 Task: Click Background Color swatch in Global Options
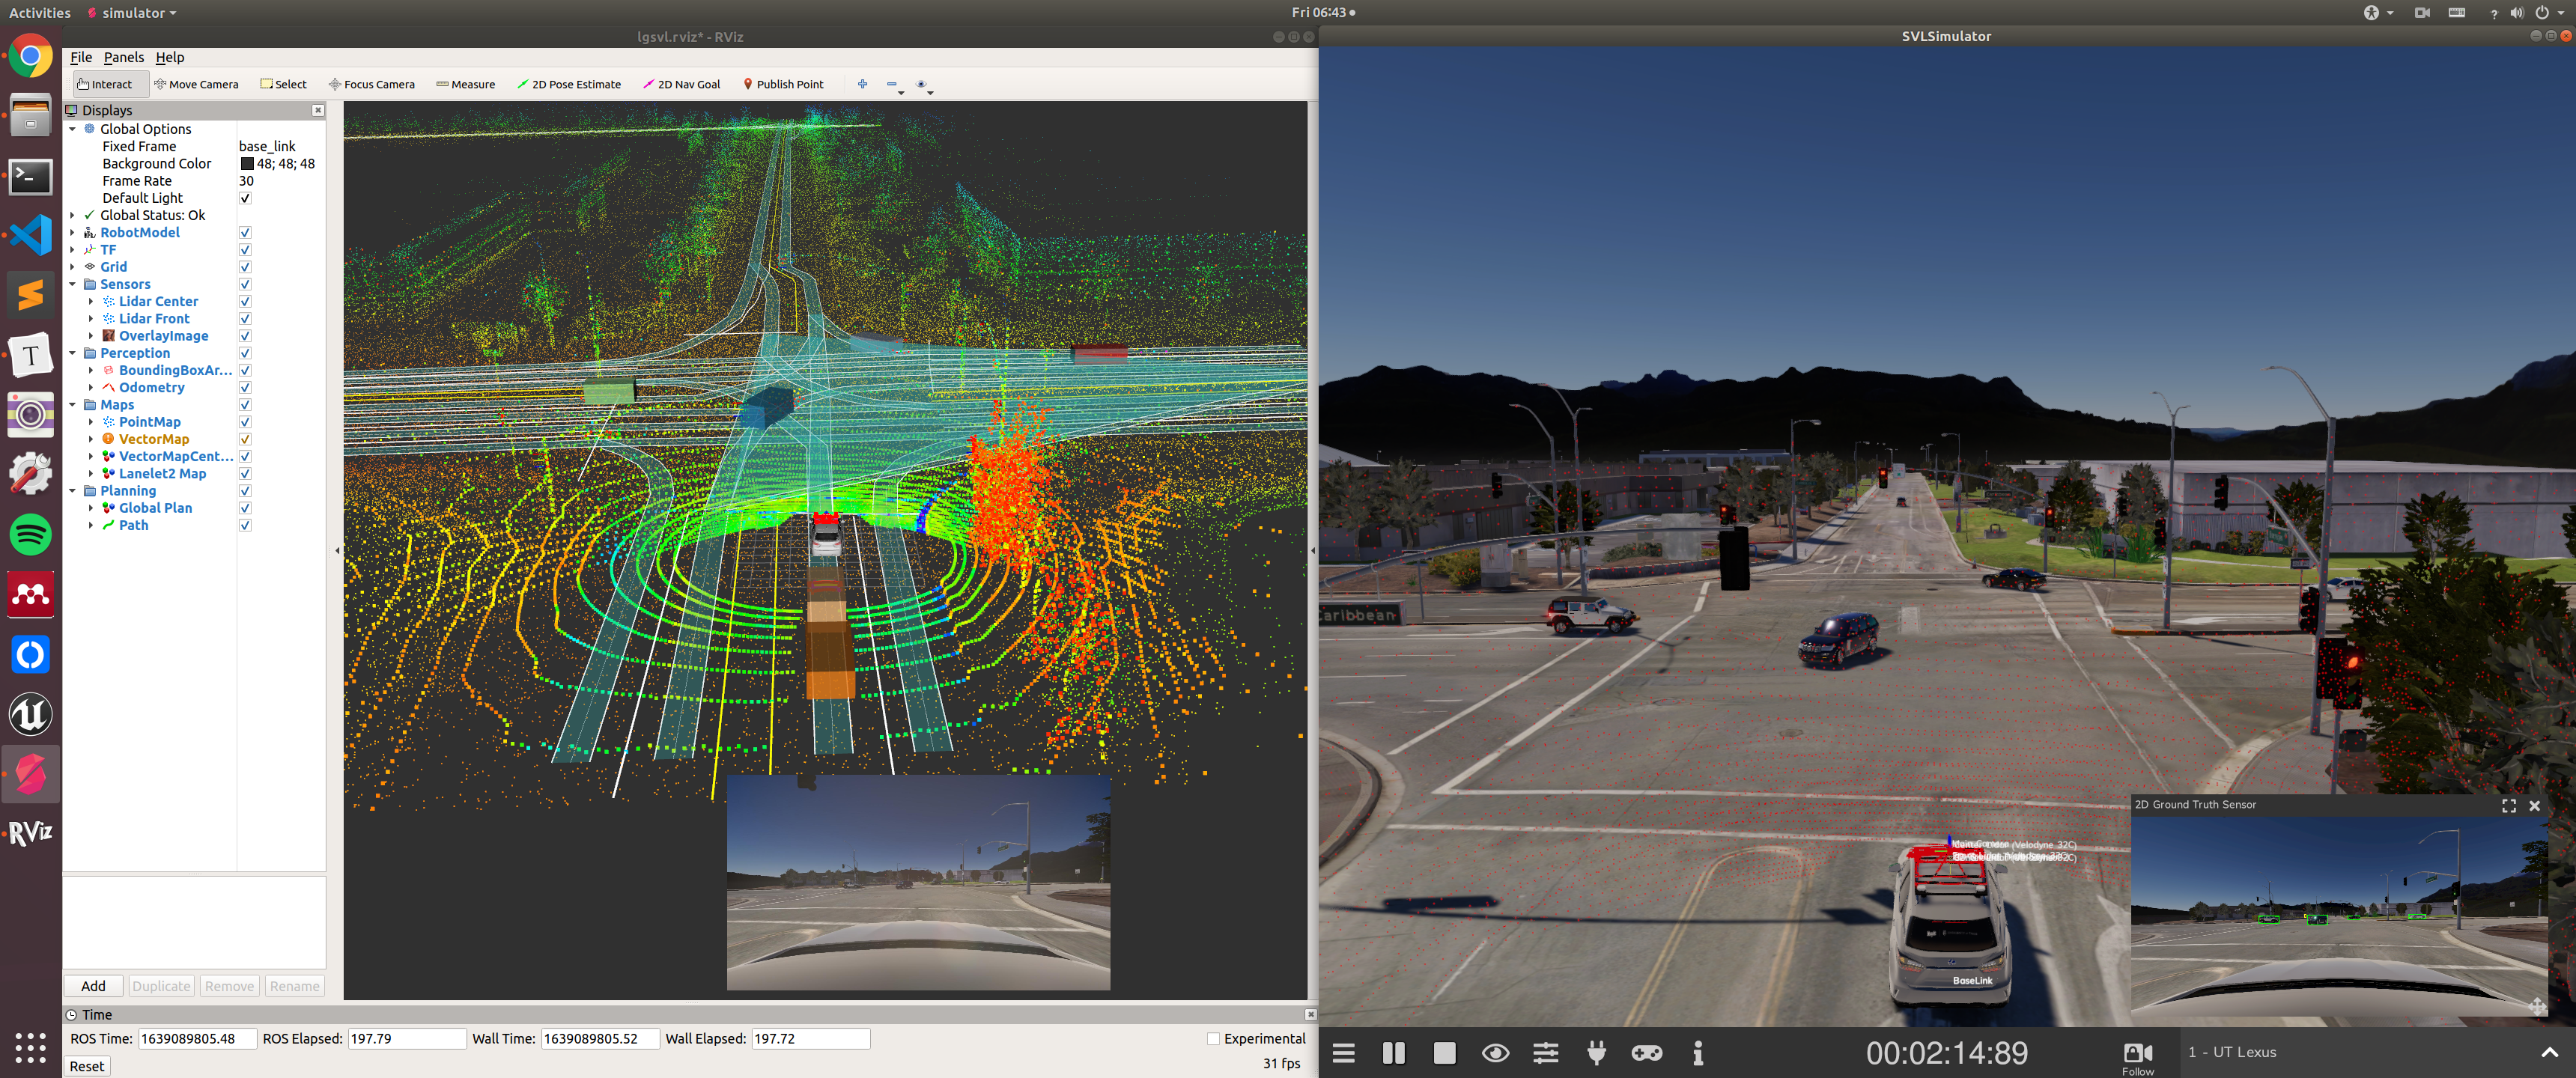248,162
